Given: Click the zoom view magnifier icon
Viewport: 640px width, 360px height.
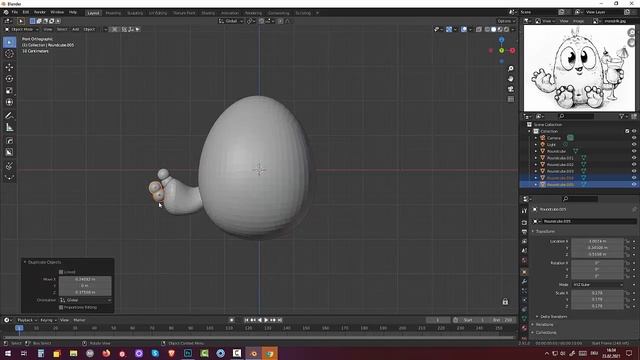Looking at the screenshot, I should 511,69.
